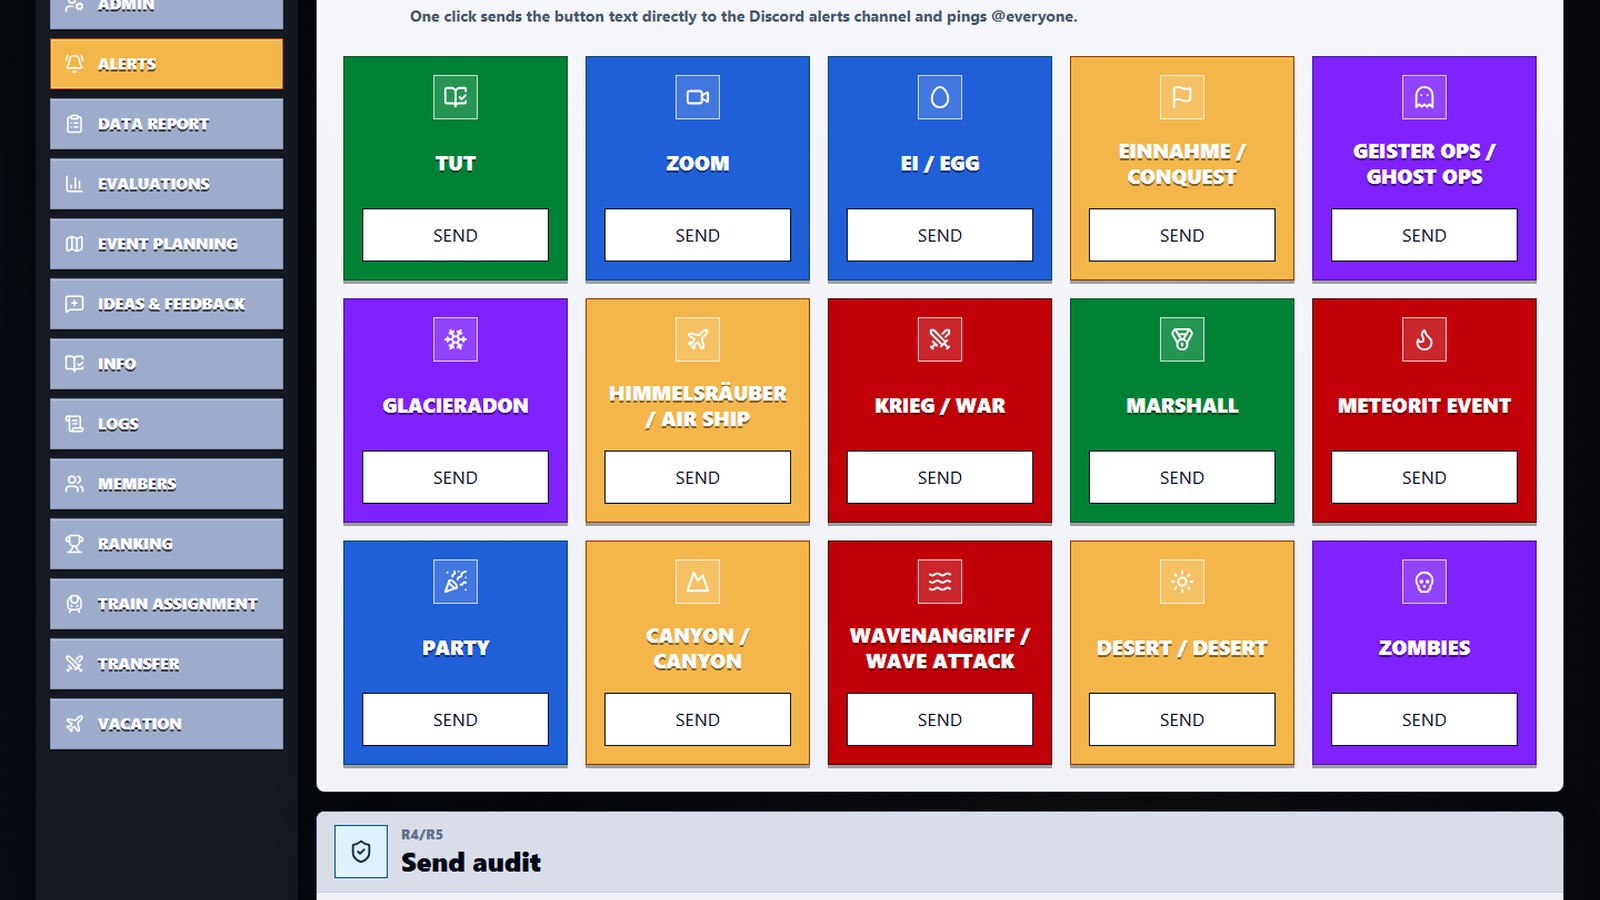This screenshot has height=900, width=1600.
Task: Click the mountain icon on Canyon card
Action: click(x=697, y=581)
